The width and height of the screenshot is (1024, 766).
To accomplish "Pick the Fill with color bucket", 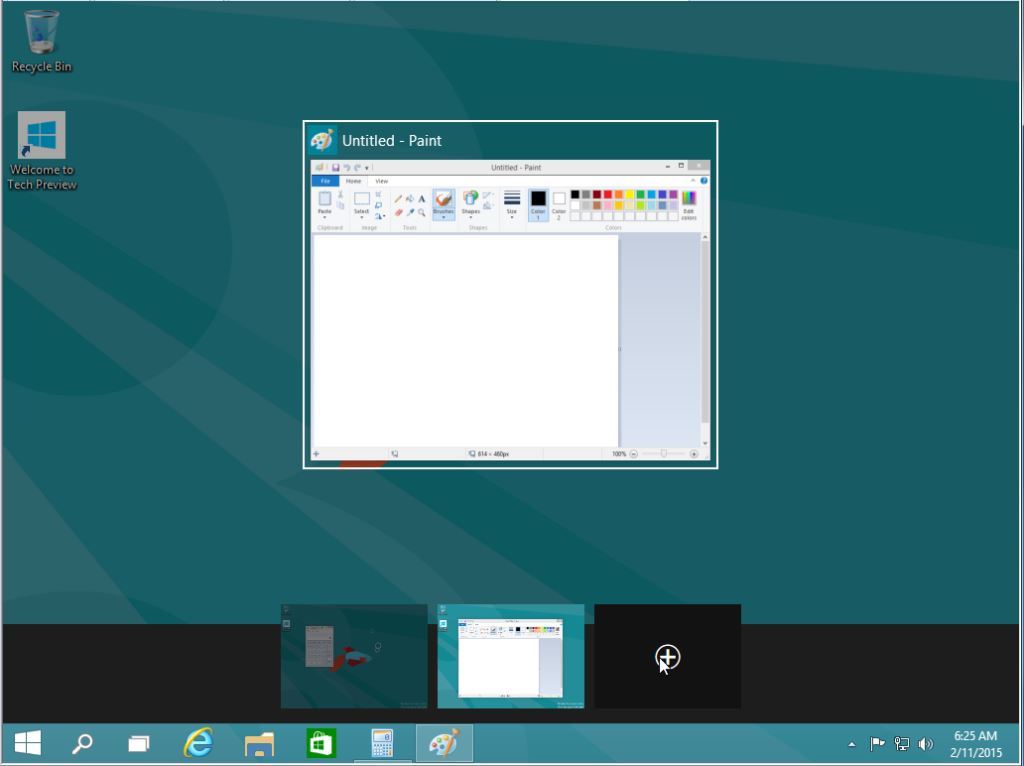I will pyautogui.click(x=409, y=199).
